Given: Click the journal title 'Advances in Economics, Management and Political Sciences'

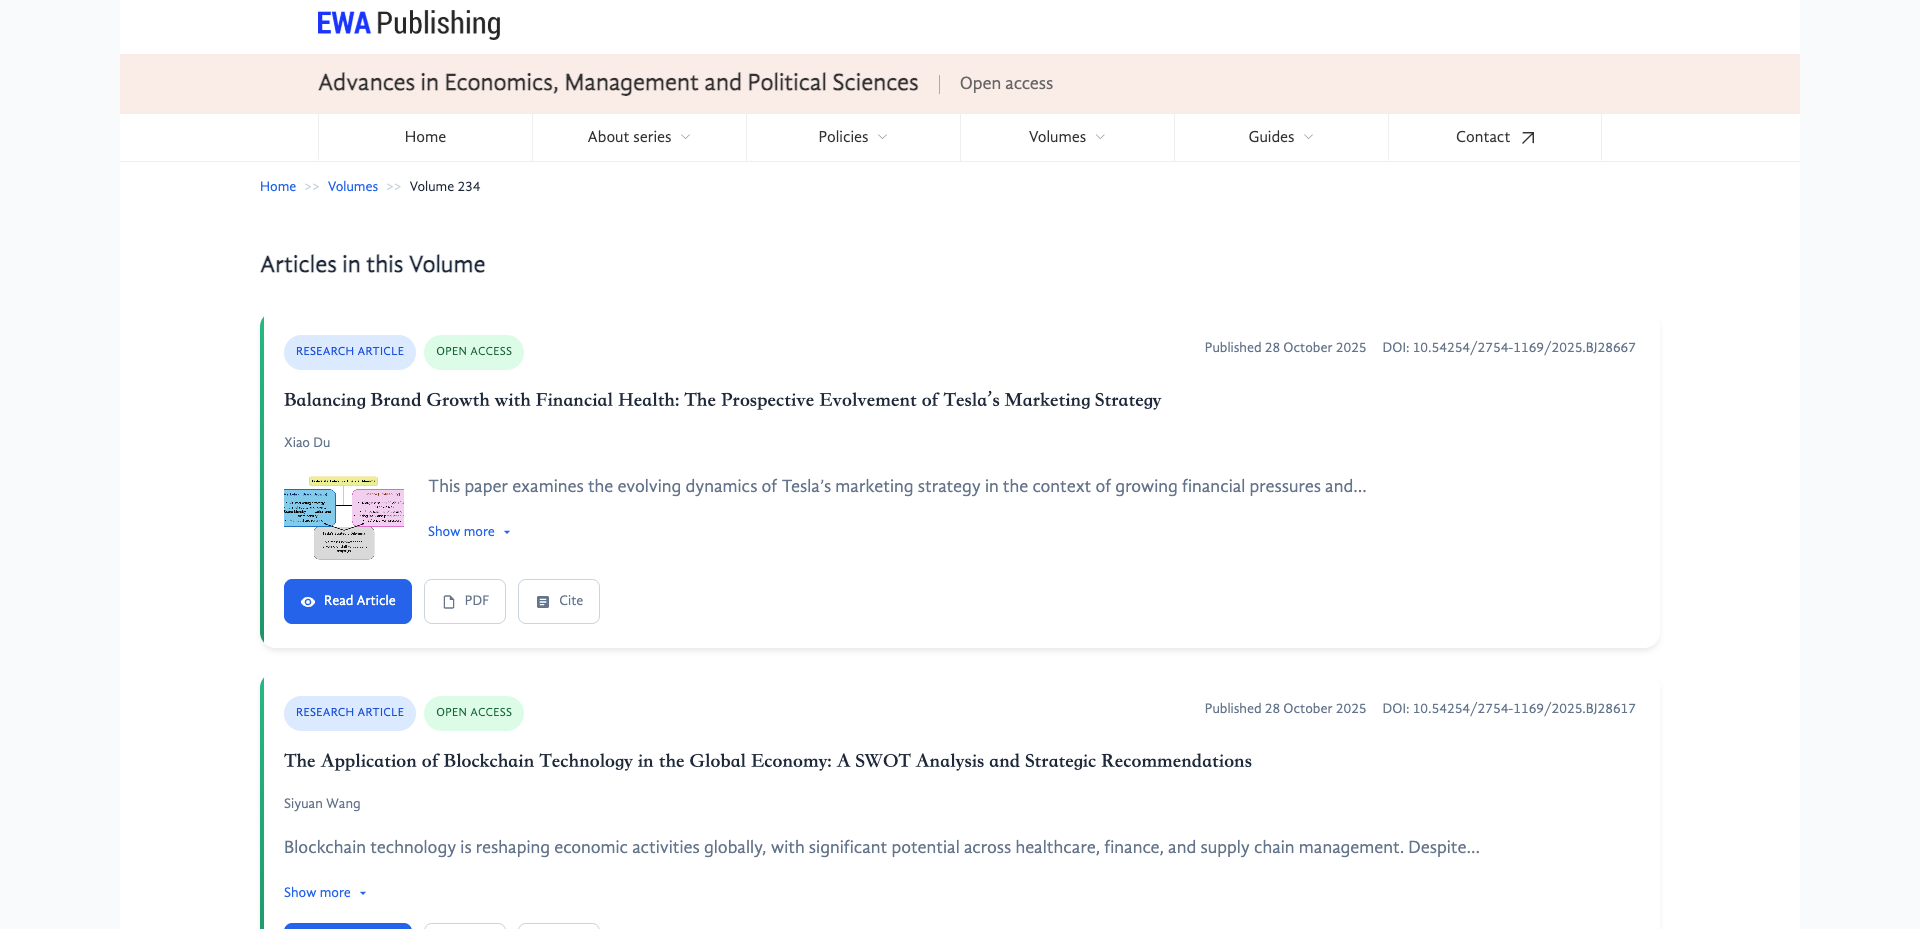Looking at the screenshot, I should pyautogui.click(x=618, y=83).
